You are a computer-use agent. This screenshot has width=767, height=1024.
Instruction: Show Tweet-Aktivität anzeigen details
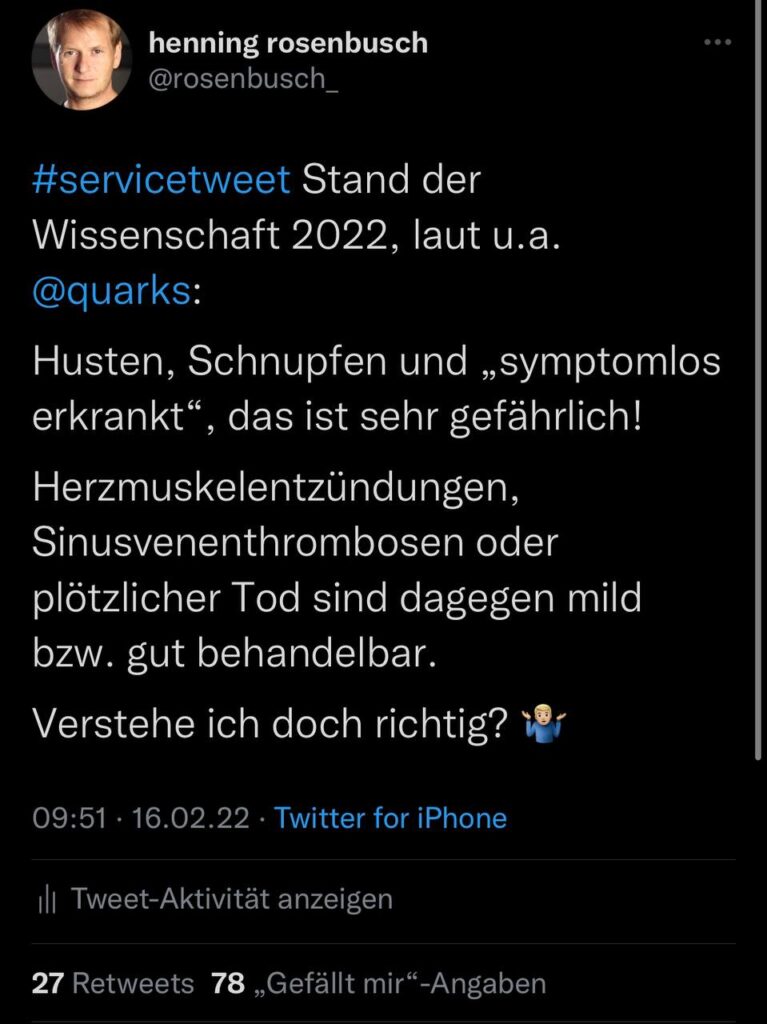(231, 899)
